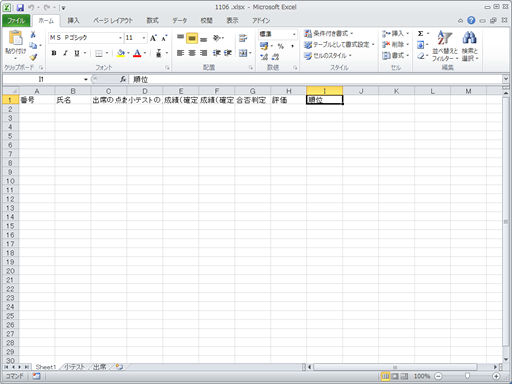
Task: Click the Wrap Text icon
Action: tap(243, 38)
